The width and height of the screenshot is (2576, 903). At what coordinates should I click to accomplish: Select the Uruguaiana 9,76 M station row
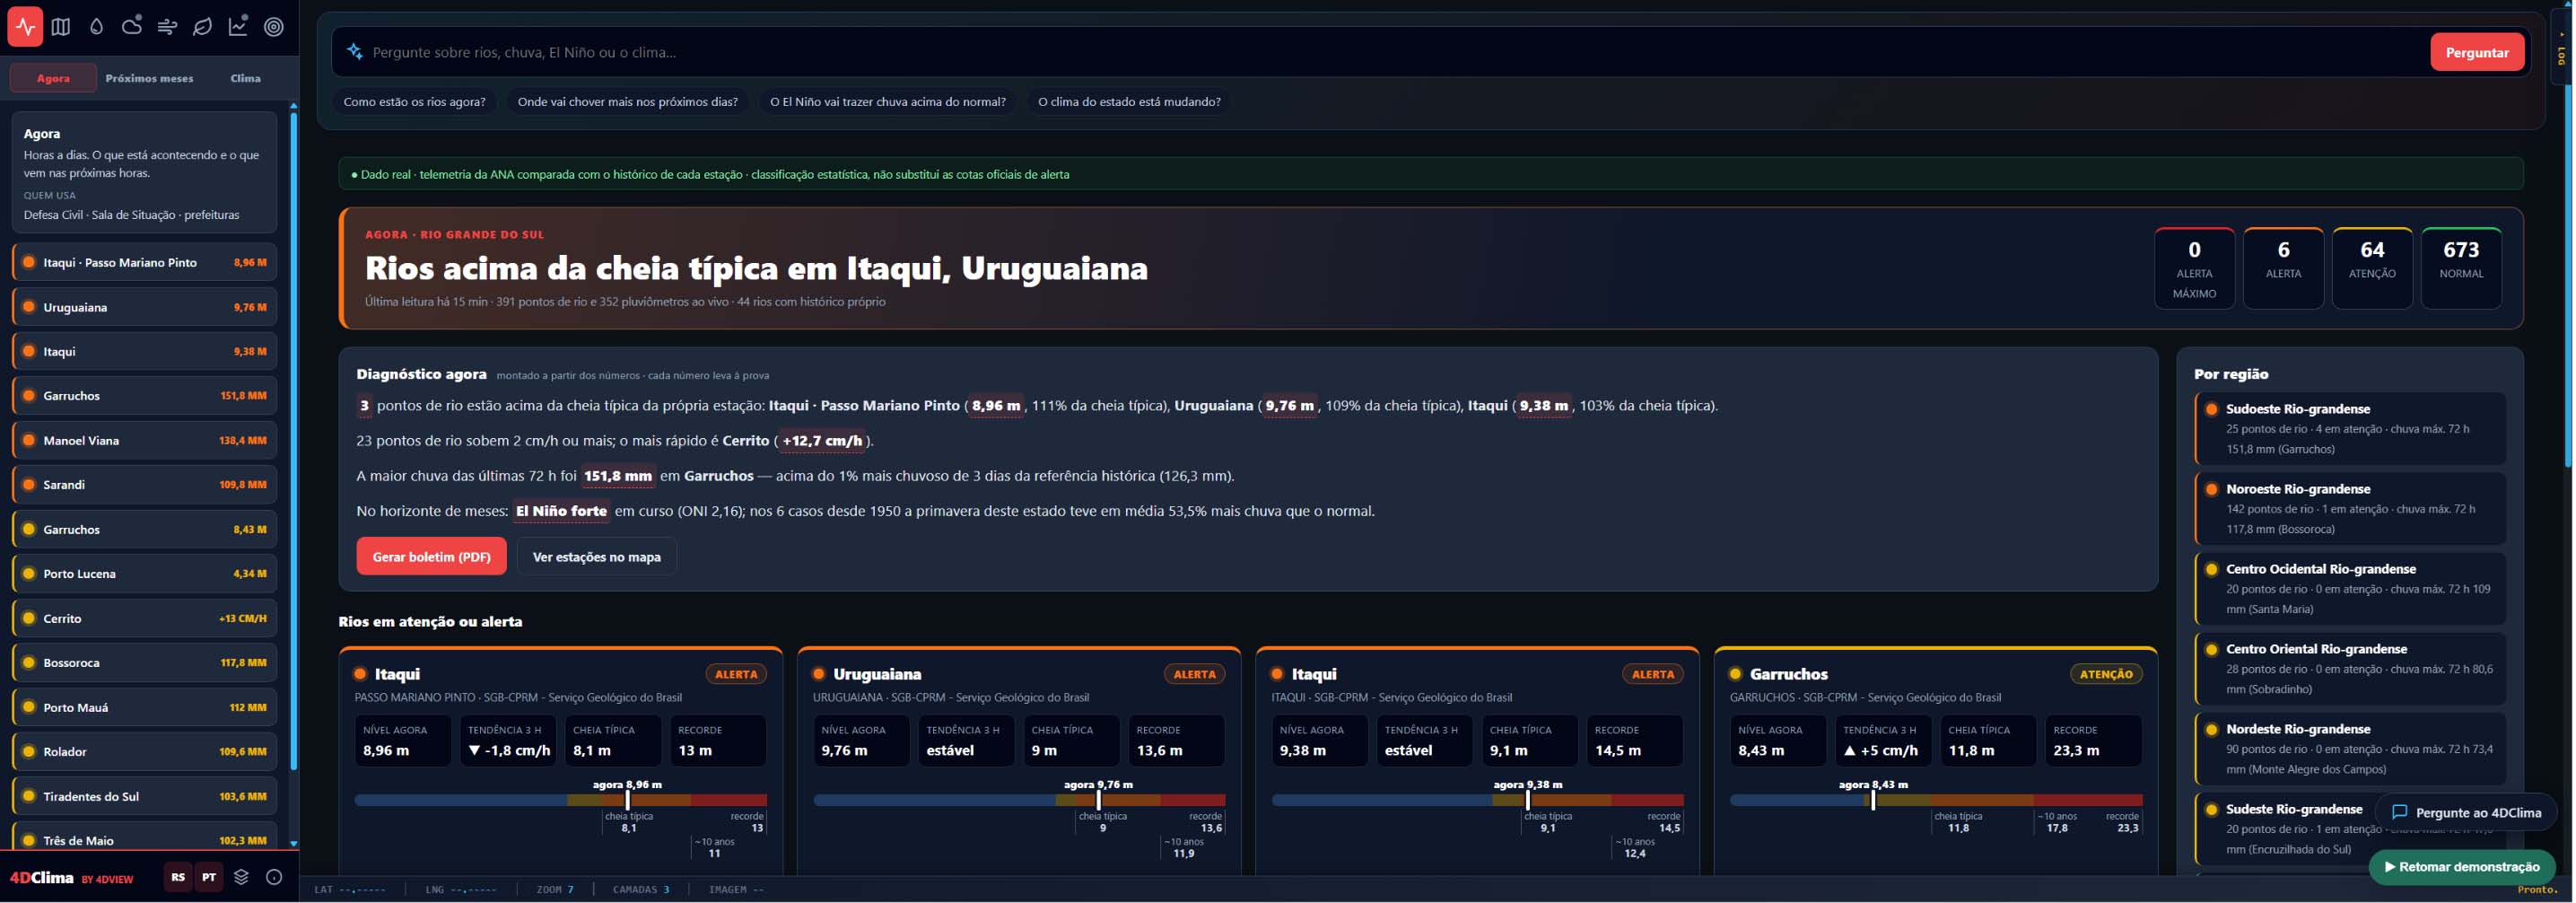pyautogui.click(x=144, y=307)
